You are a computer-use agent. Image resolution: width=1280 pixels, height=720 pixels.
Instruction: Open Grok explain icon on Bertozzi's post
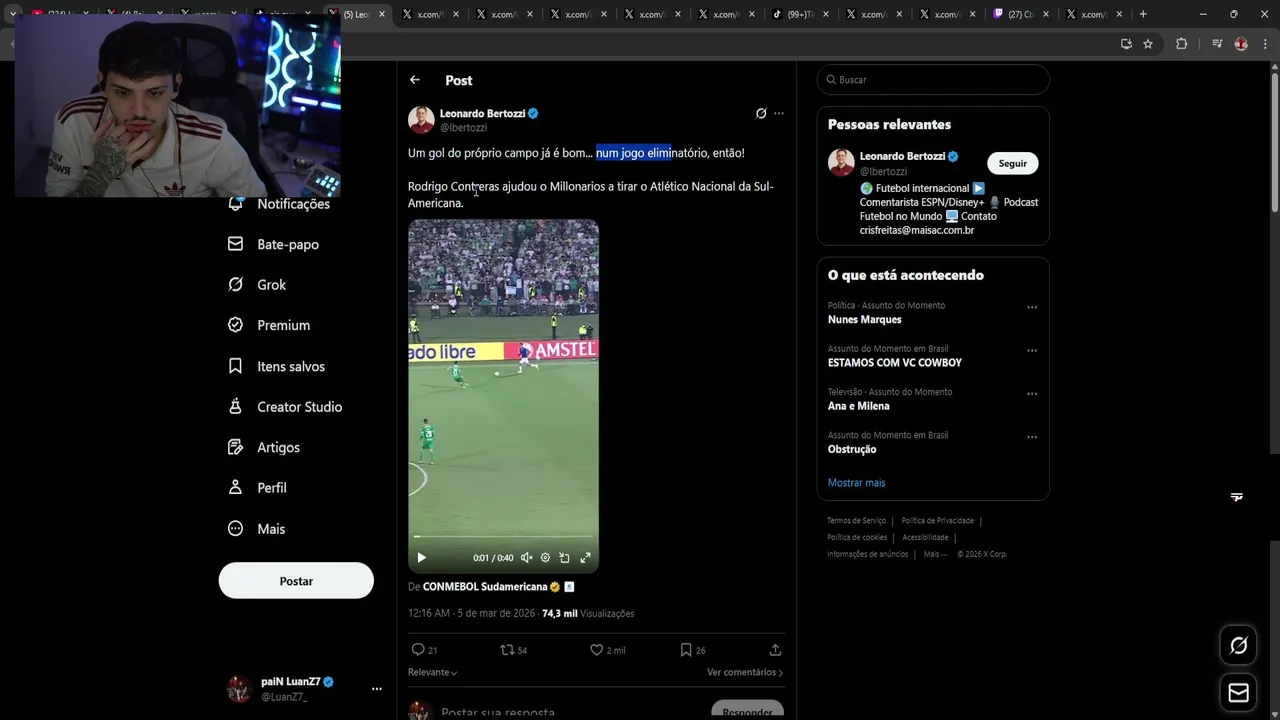pos(761,114)
